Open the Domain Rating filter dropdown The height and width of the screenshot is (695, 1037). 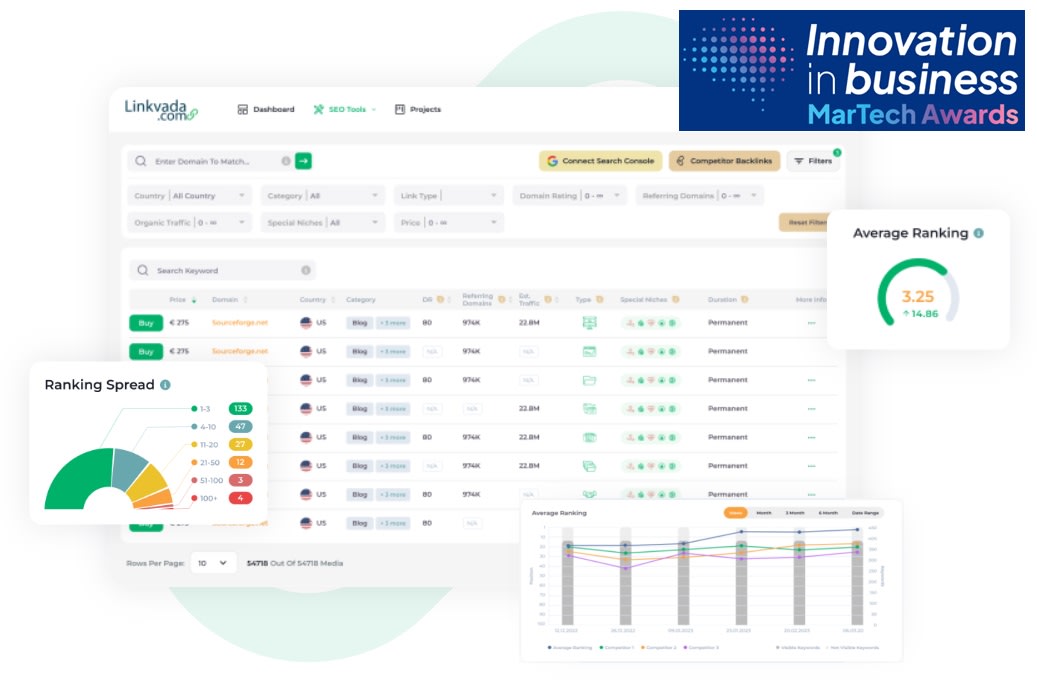(569, 196)
